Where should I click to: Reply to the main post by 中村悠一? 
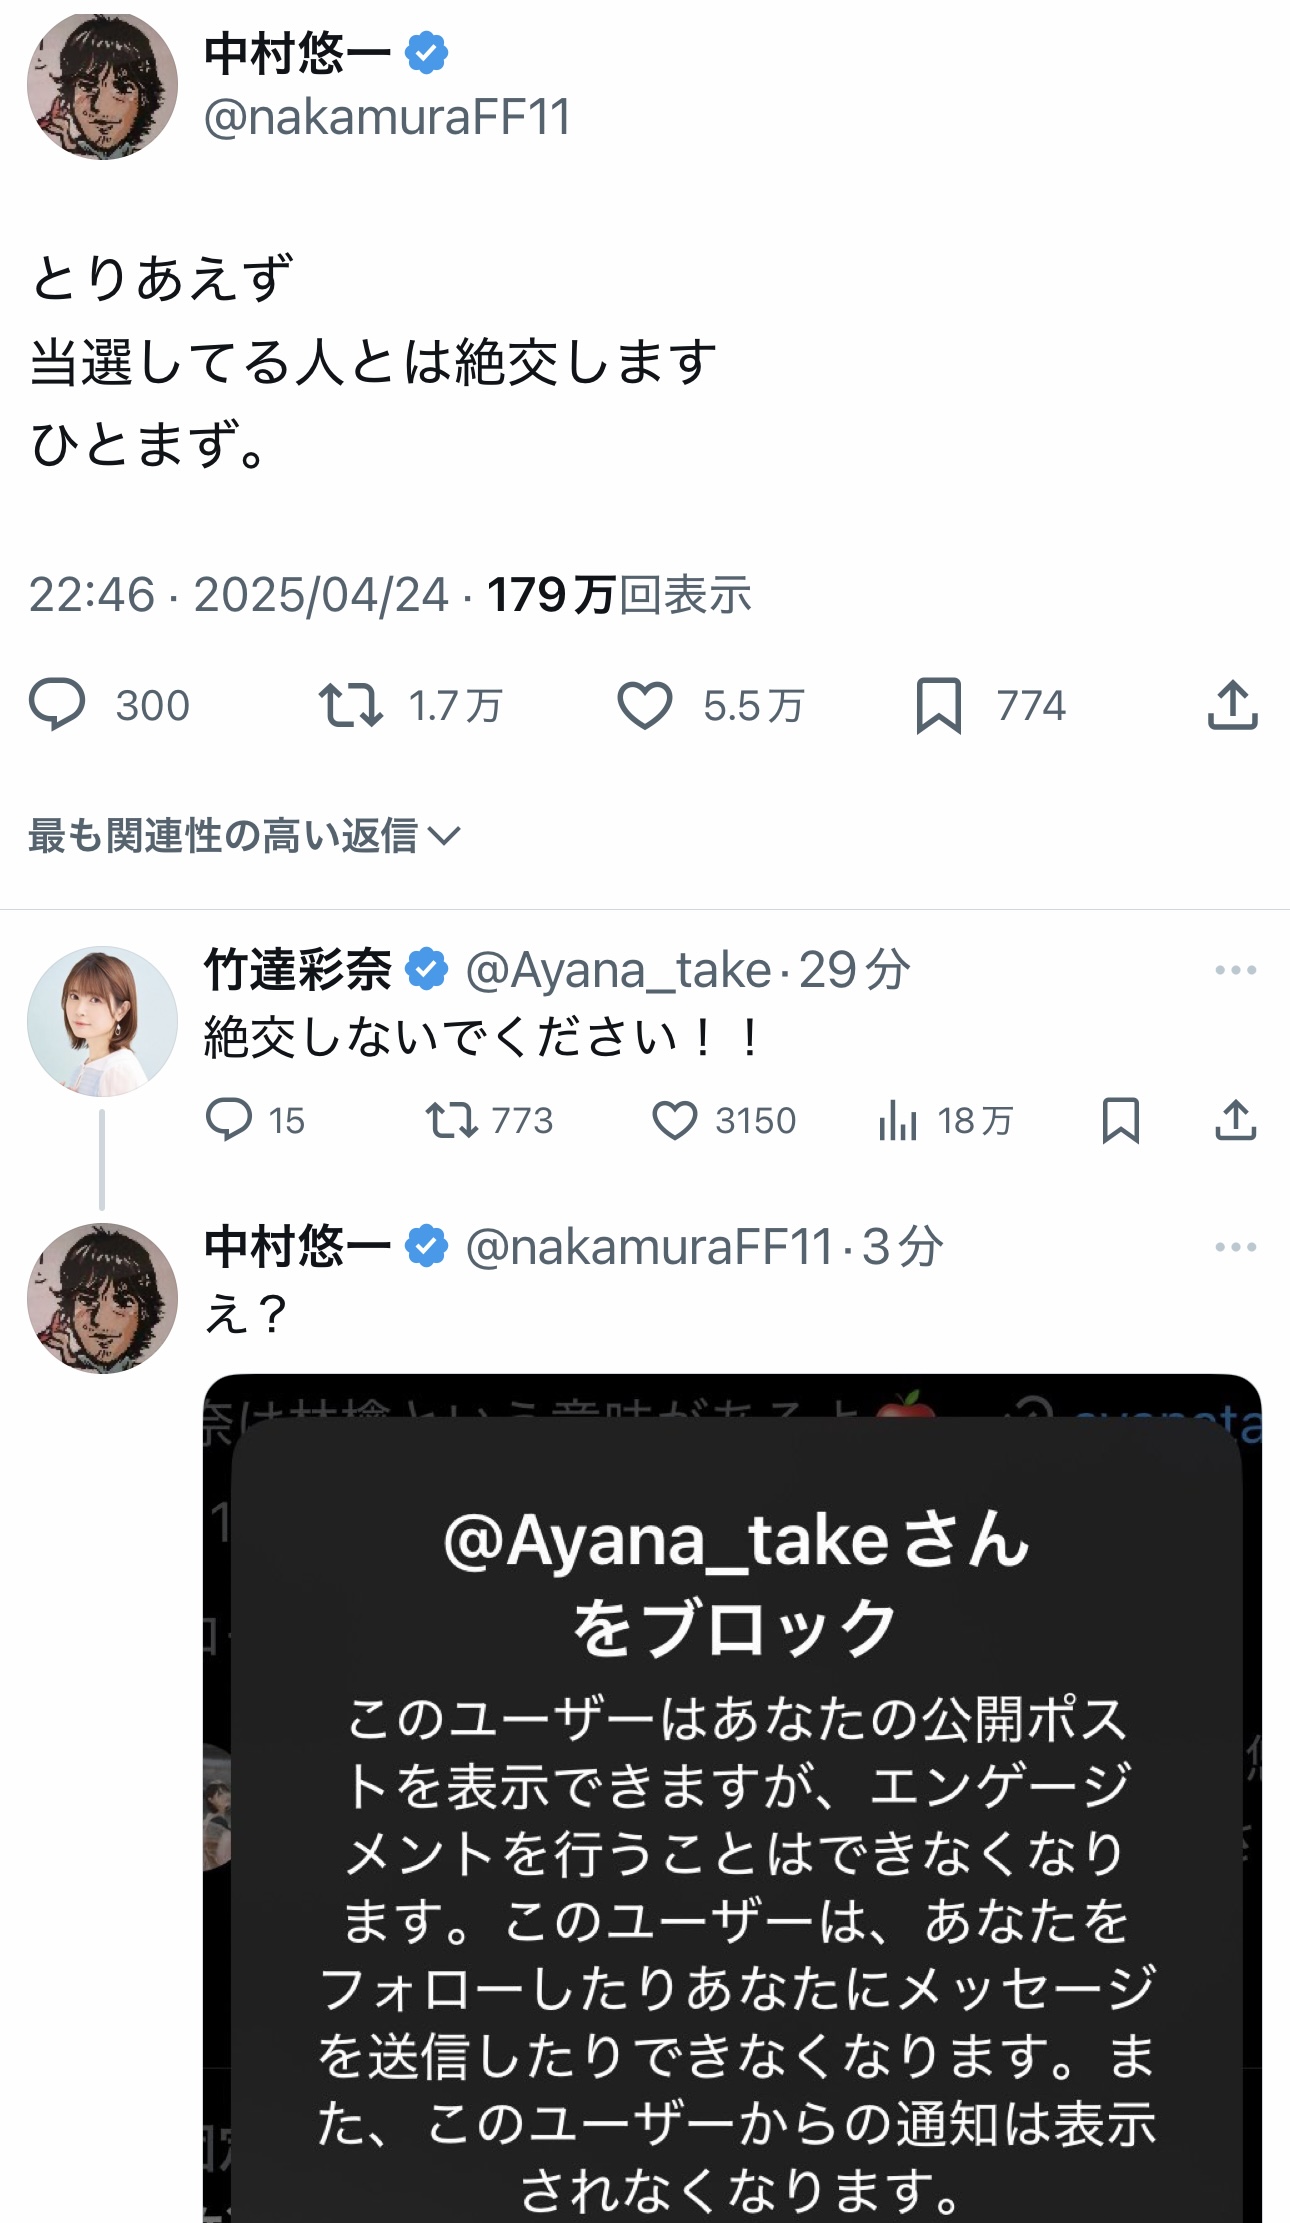(58, 705)
